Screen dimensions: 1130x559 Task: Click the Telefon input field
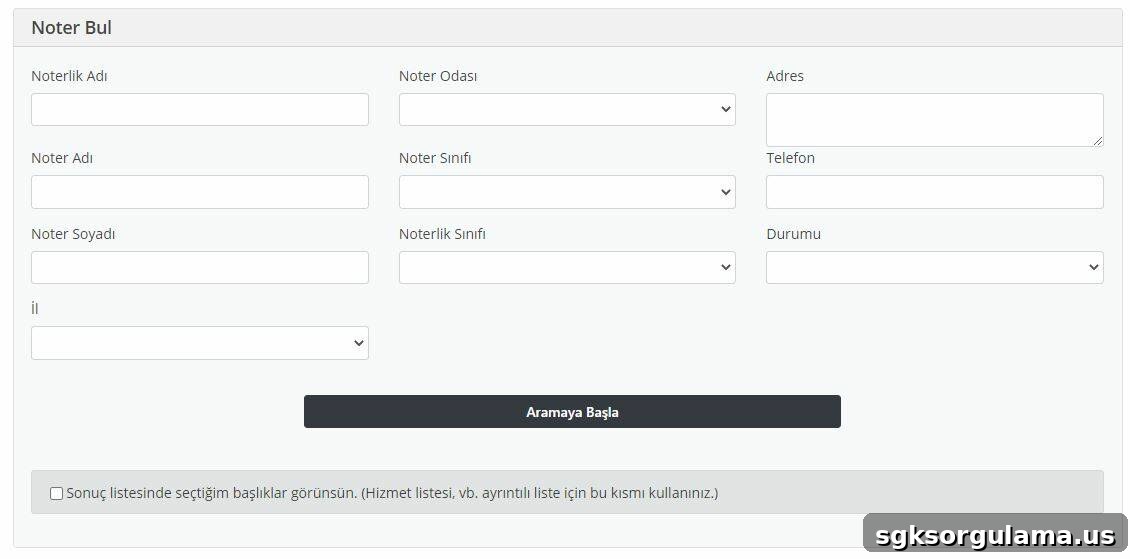(x=935, y=192)
